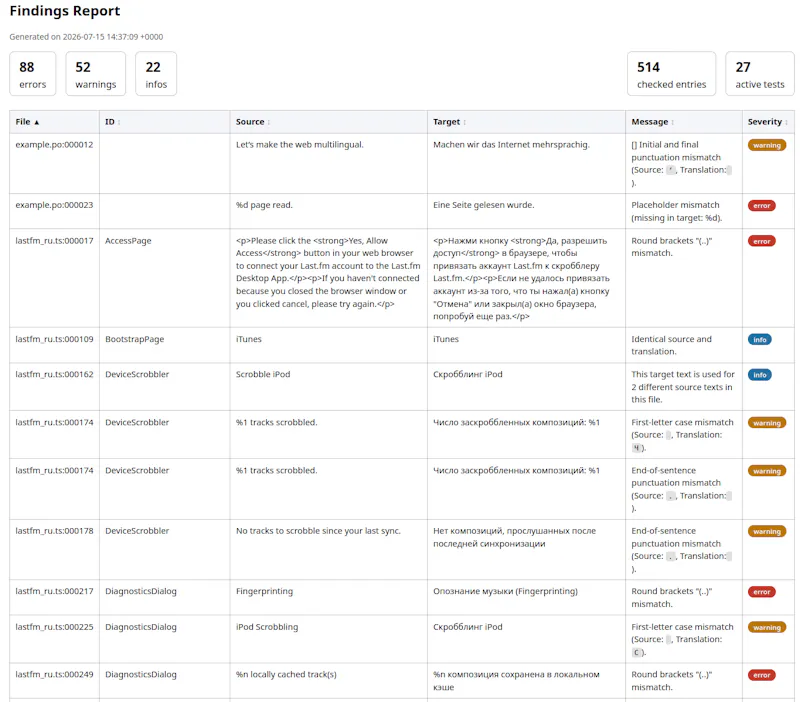Click the error badge on lastfm_ru.ts:000249 row
Screen dimensions: 800x702
click(x=762, y=675)
